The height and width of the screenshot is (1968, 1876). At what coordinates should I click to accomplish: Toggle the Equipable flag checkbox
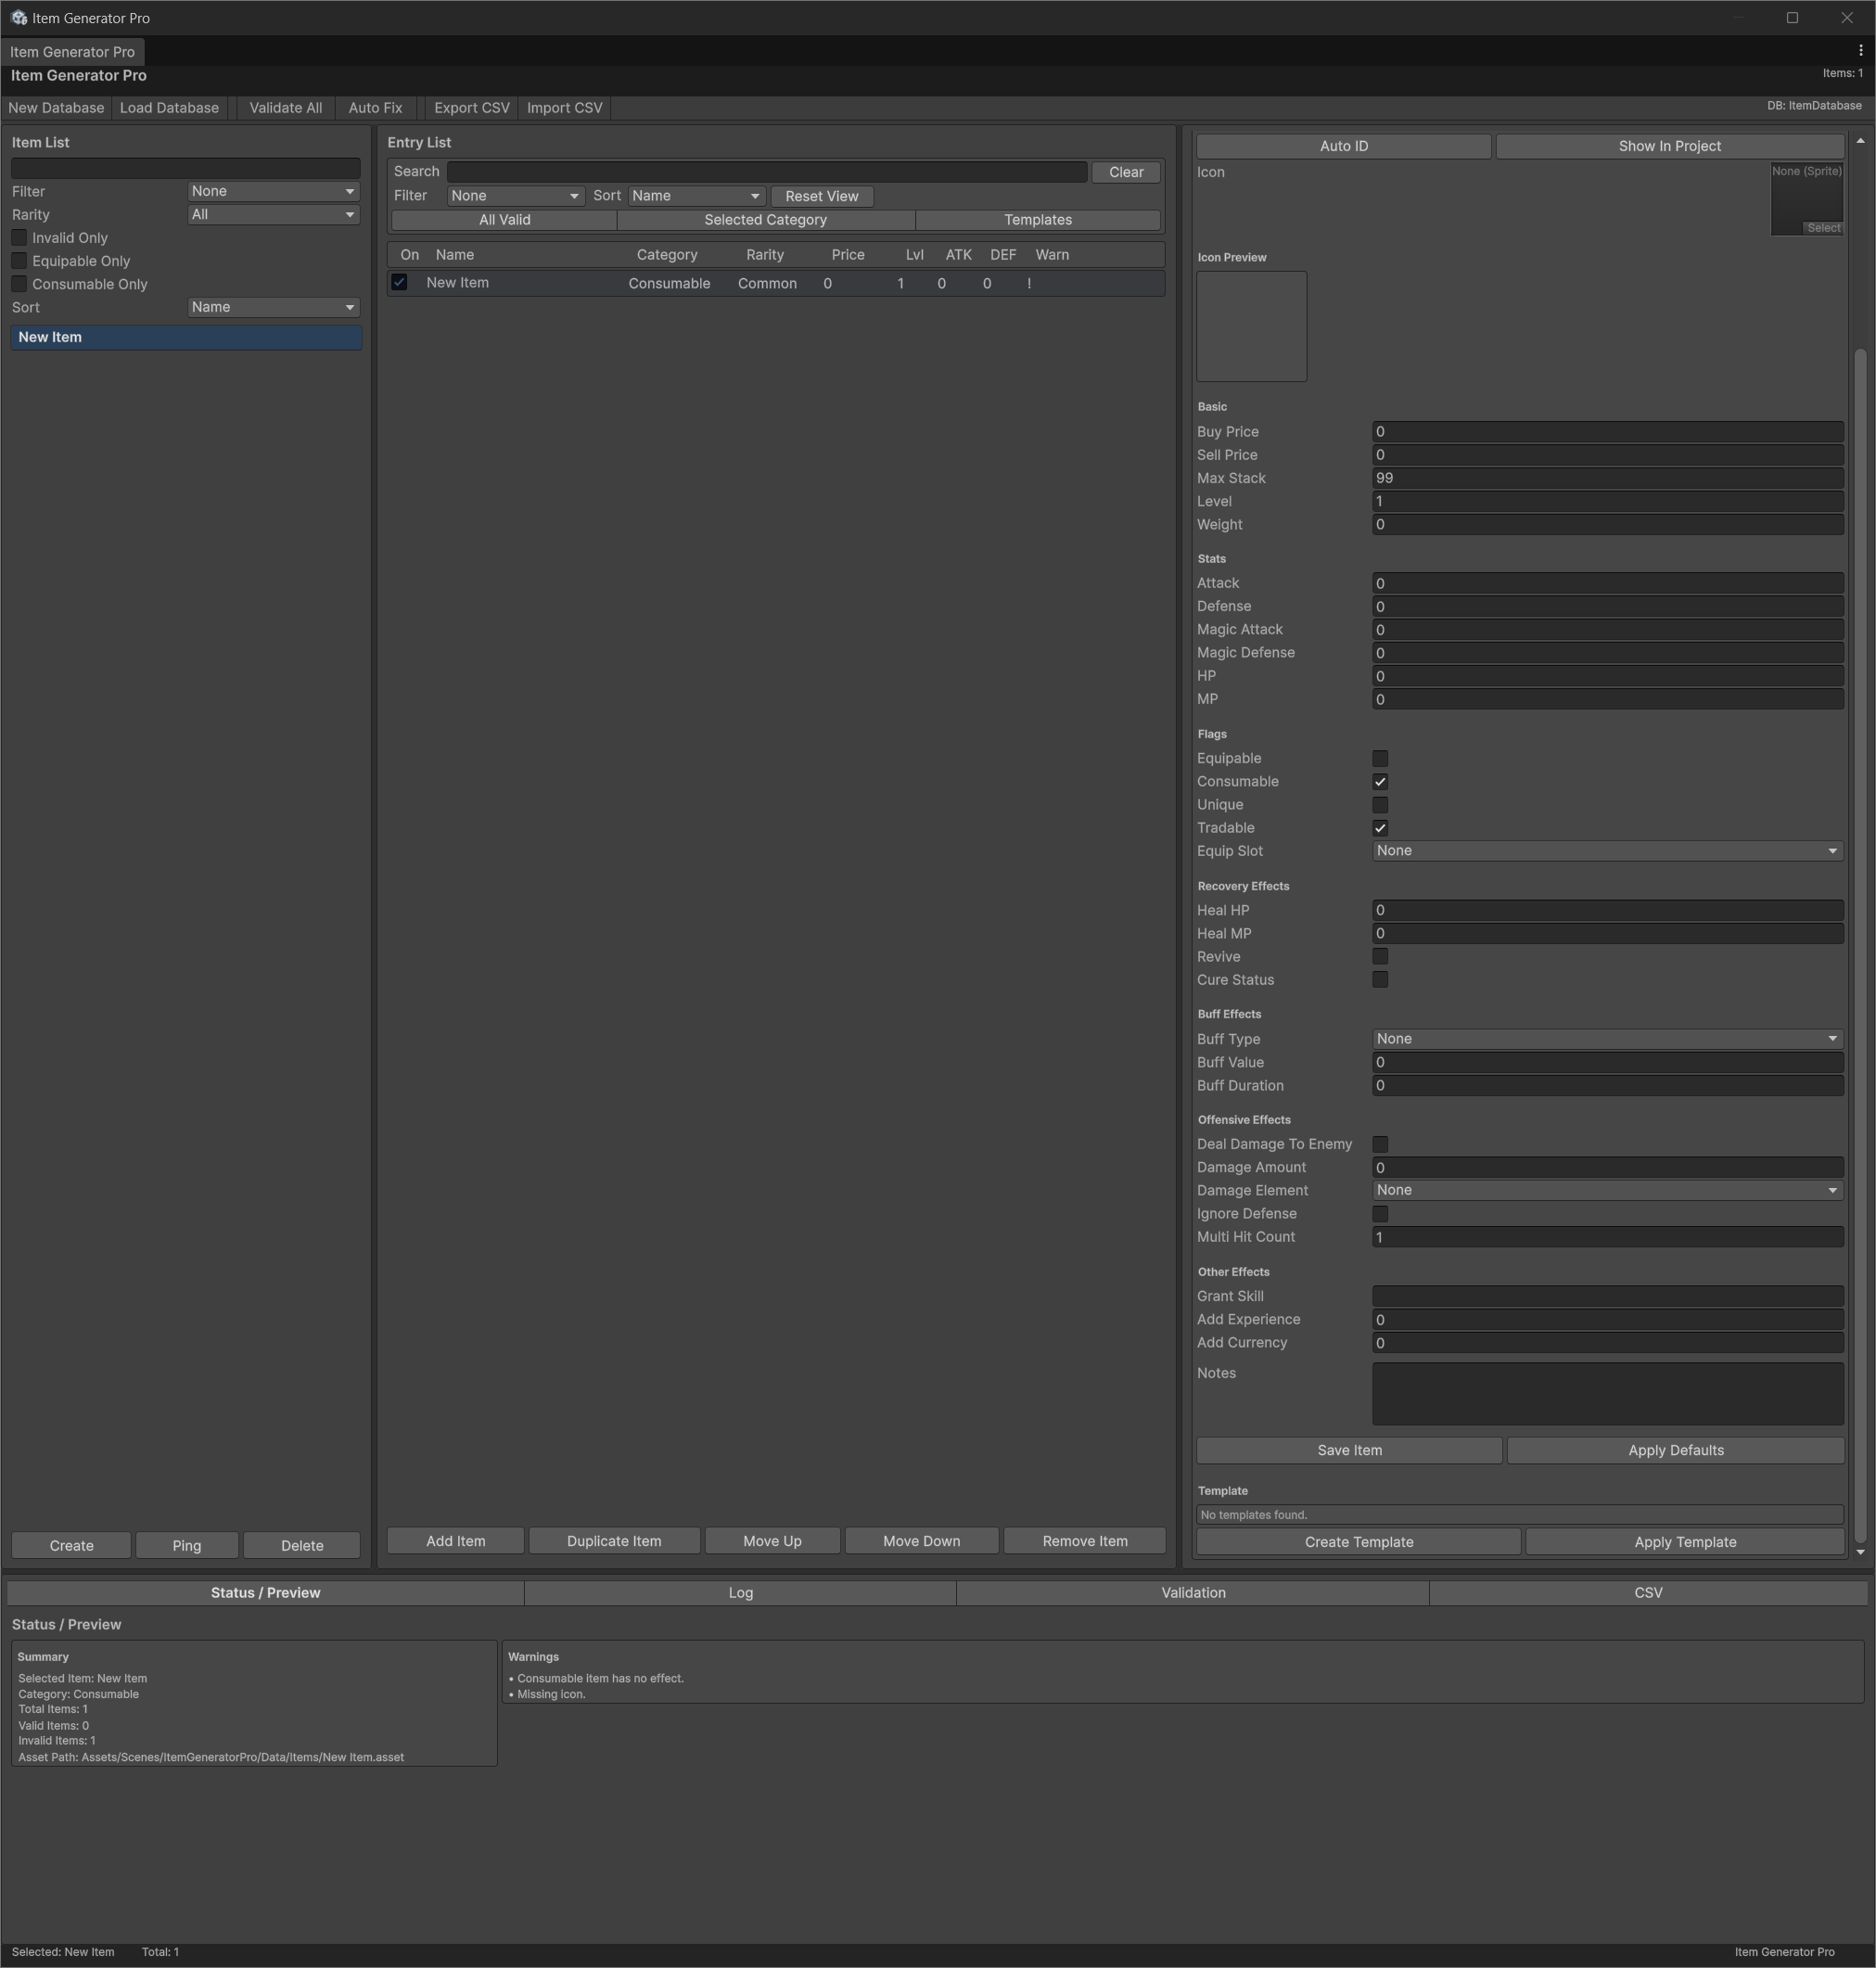pyautogui.click(x=1380, y=759)
